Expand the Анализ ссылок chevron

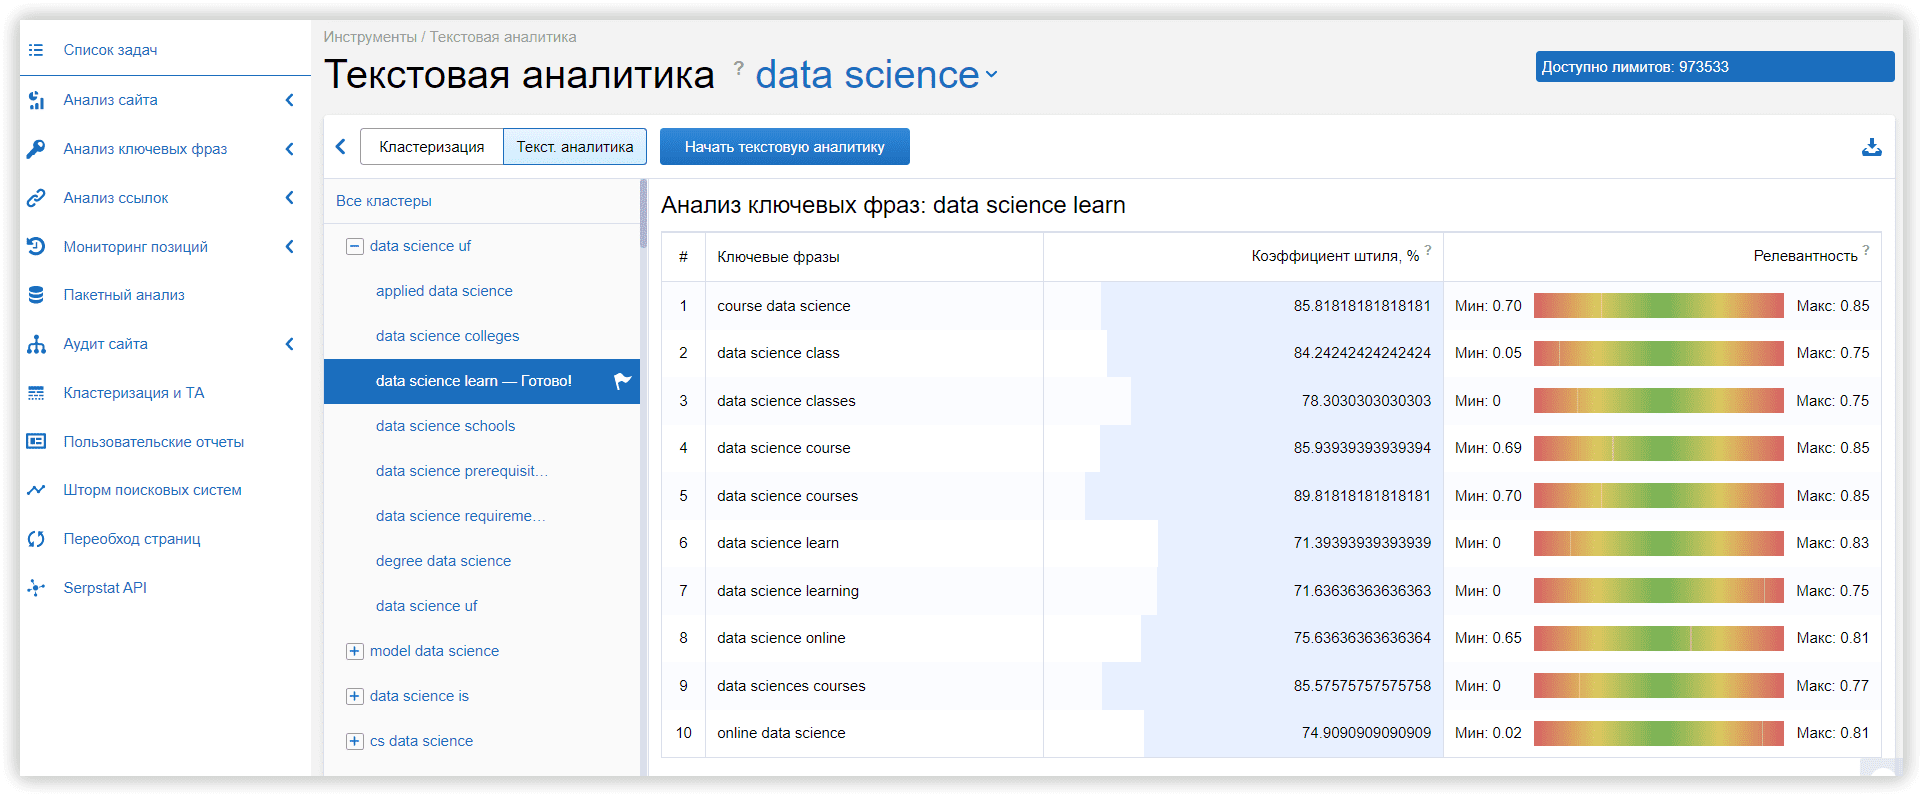[290, 198]
